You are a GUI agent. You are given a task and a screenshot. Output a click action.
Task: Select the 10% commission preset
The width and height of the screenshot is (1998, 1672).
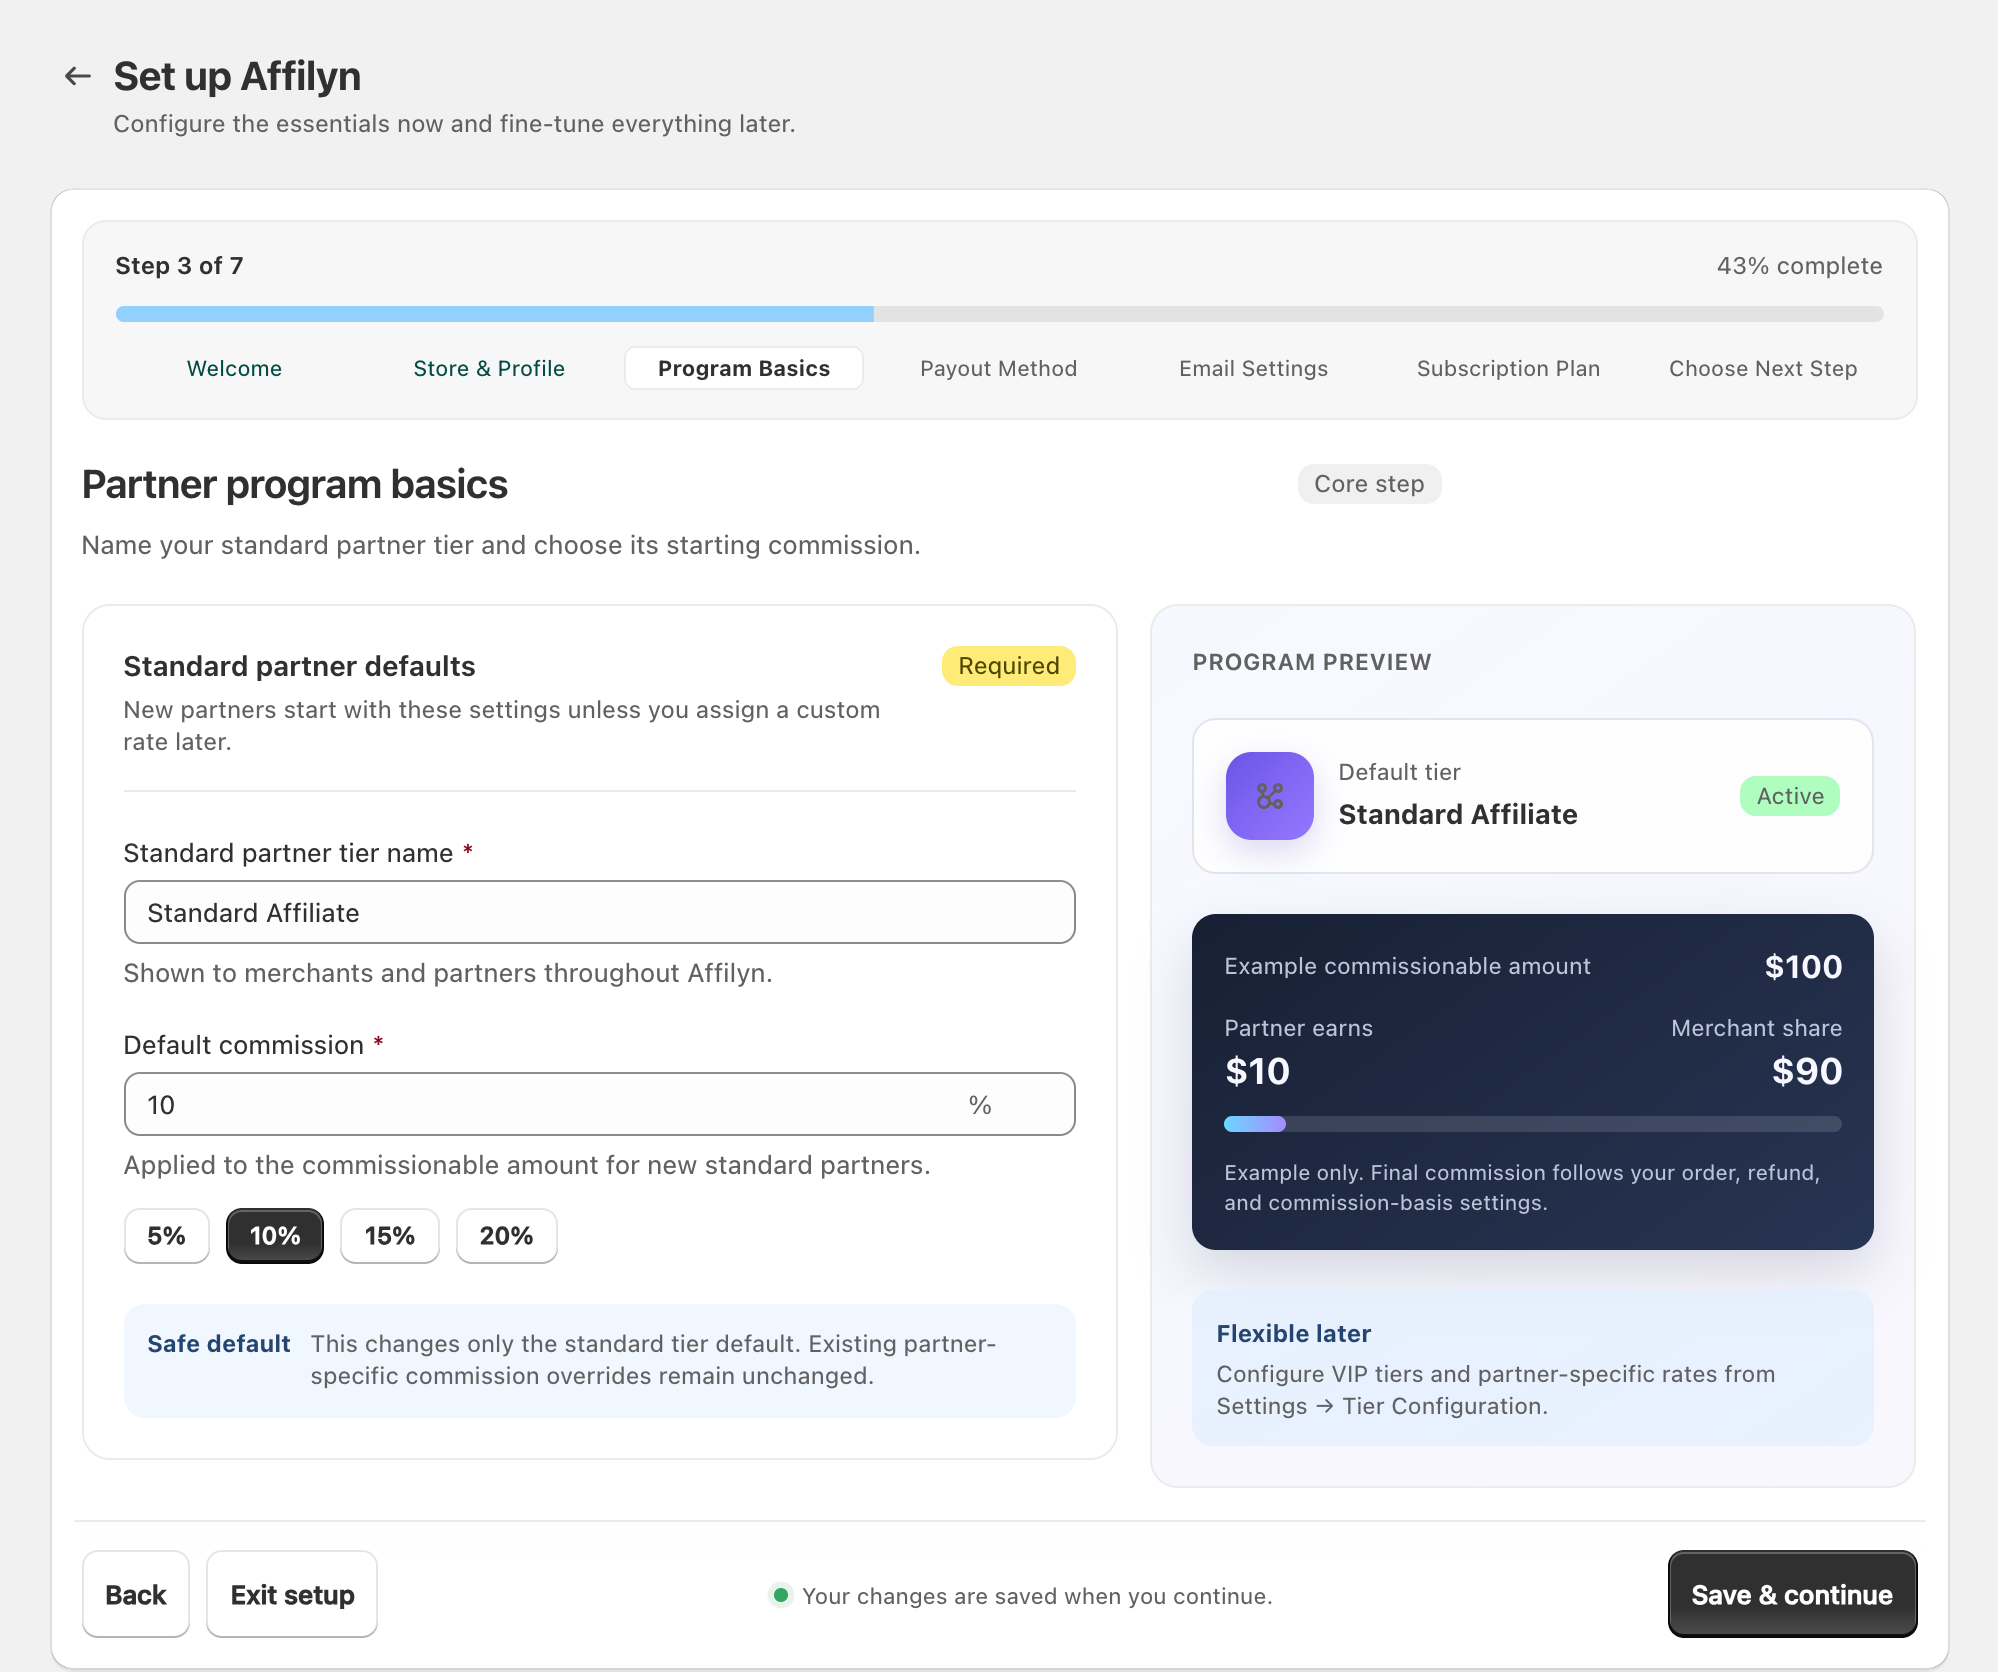pyautogui.click(x=275, y=1236)
